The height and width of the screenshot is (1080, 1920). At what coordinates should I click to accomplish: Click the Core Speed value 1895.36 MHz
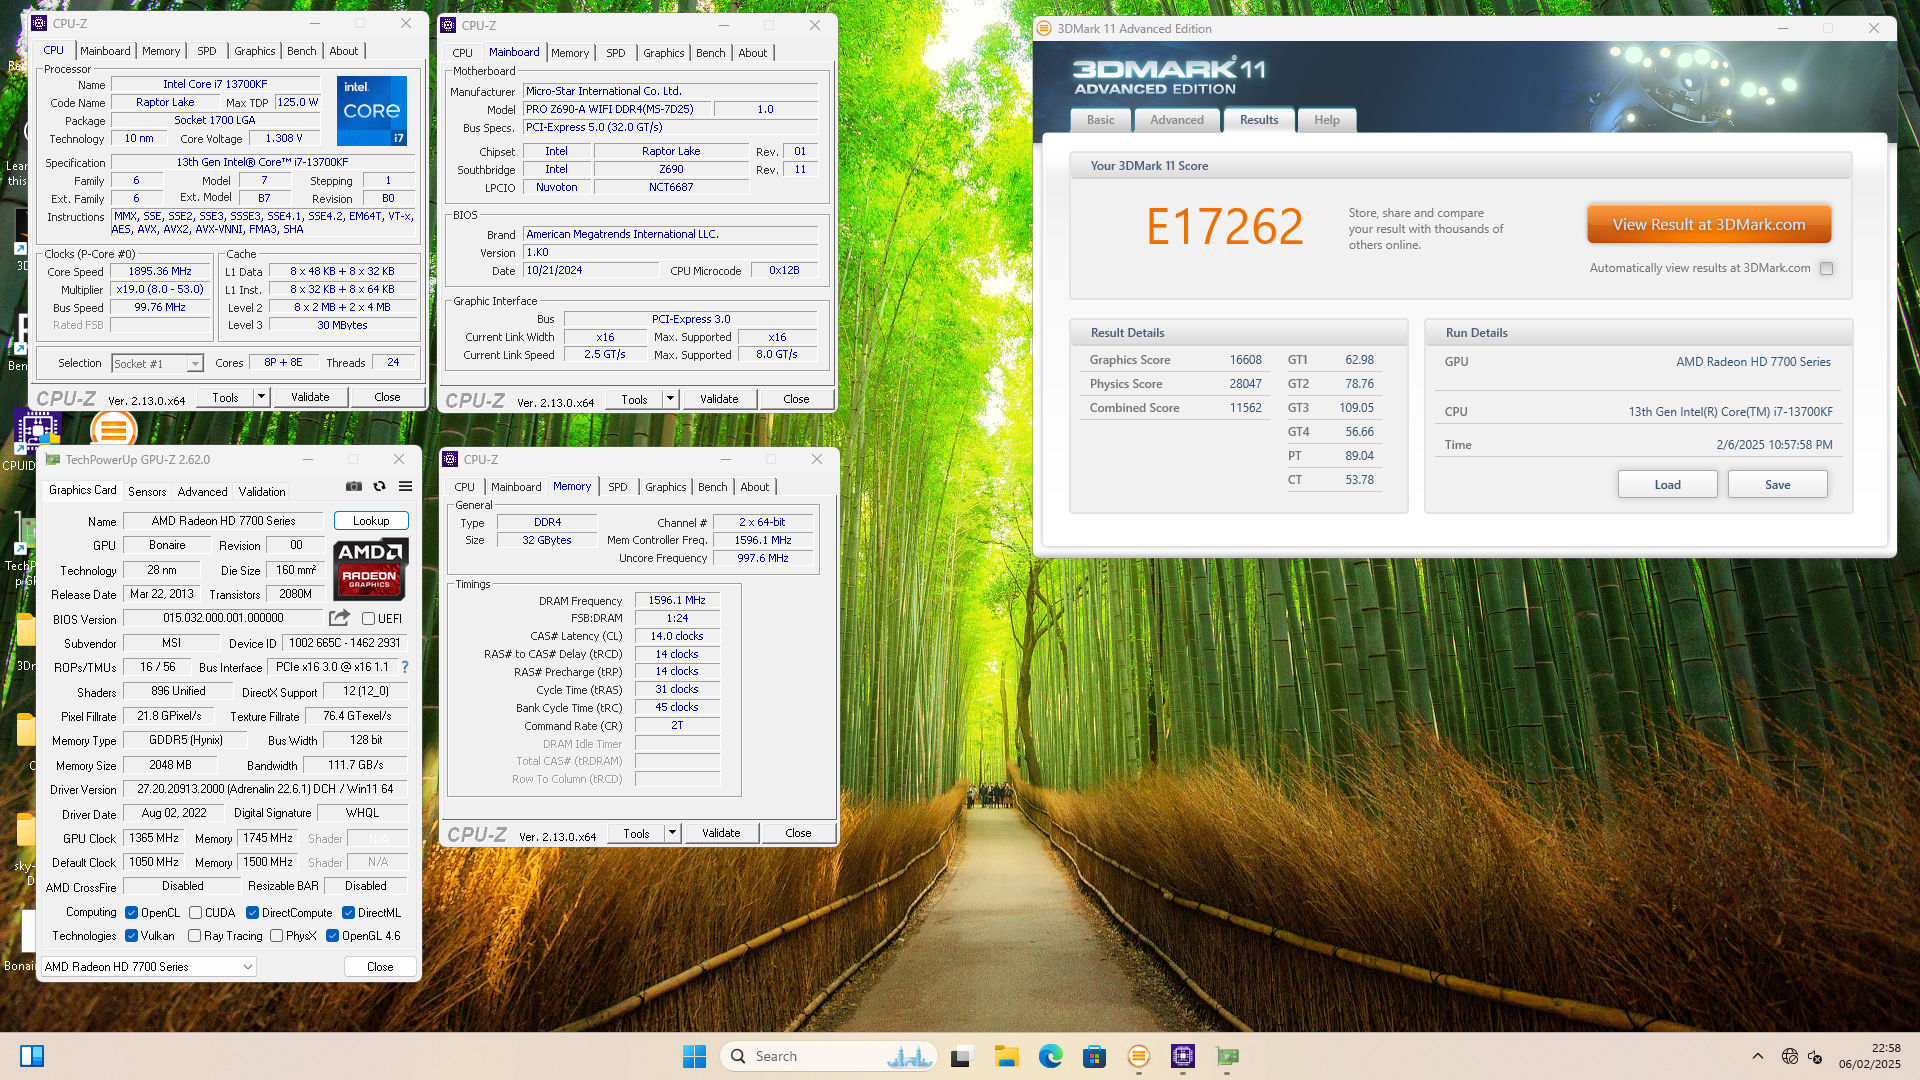(160, 272)
